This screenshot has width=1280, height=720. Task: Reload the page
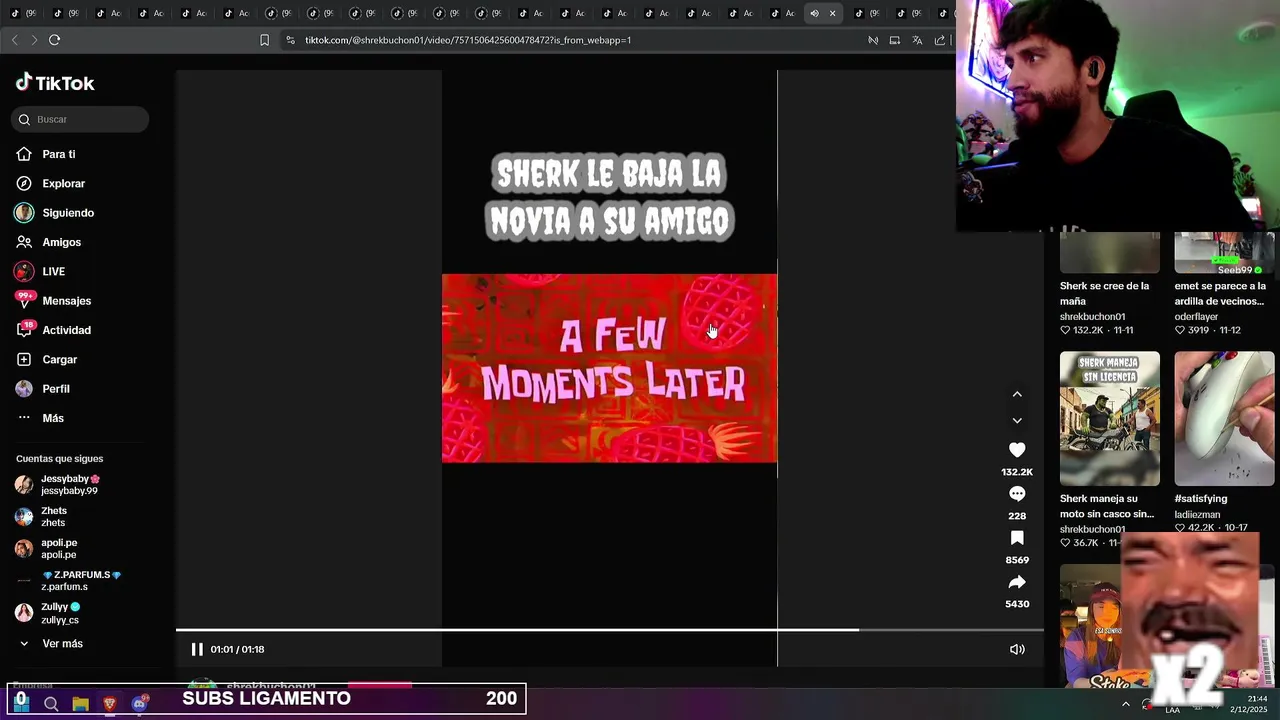54,40
